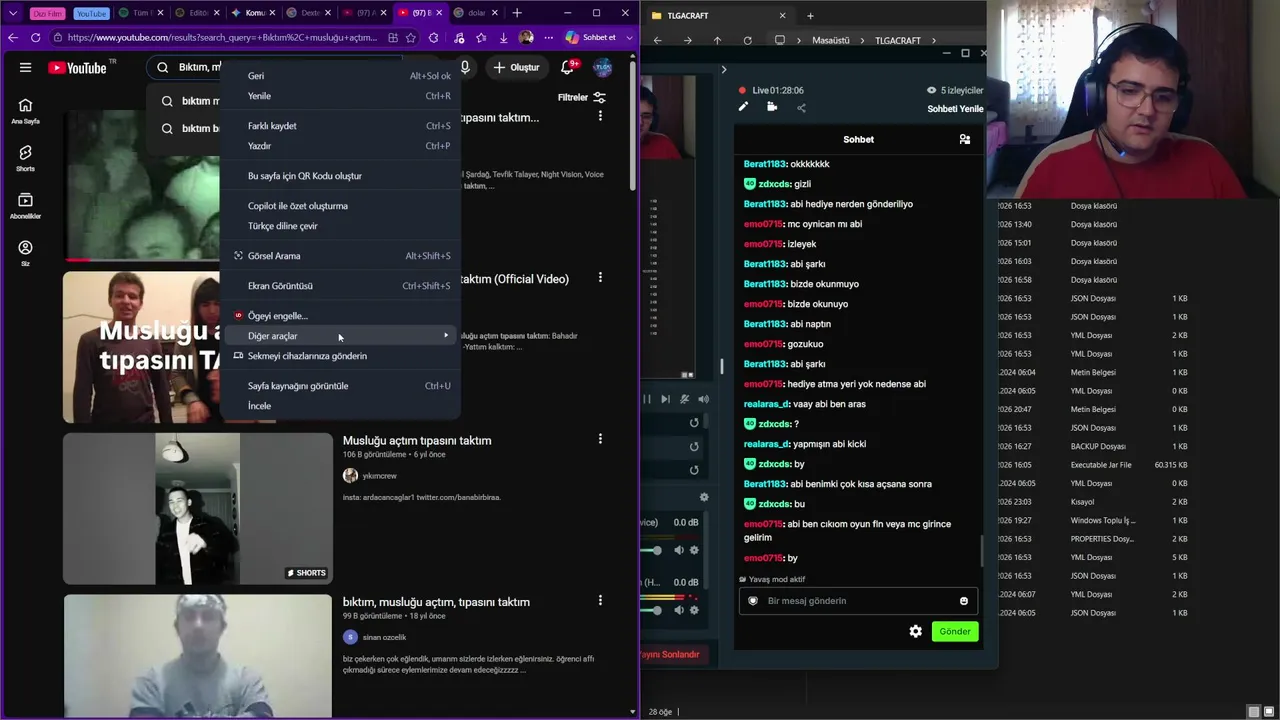
Task: Open chat settings gear icon
Action: pos(915,631)
